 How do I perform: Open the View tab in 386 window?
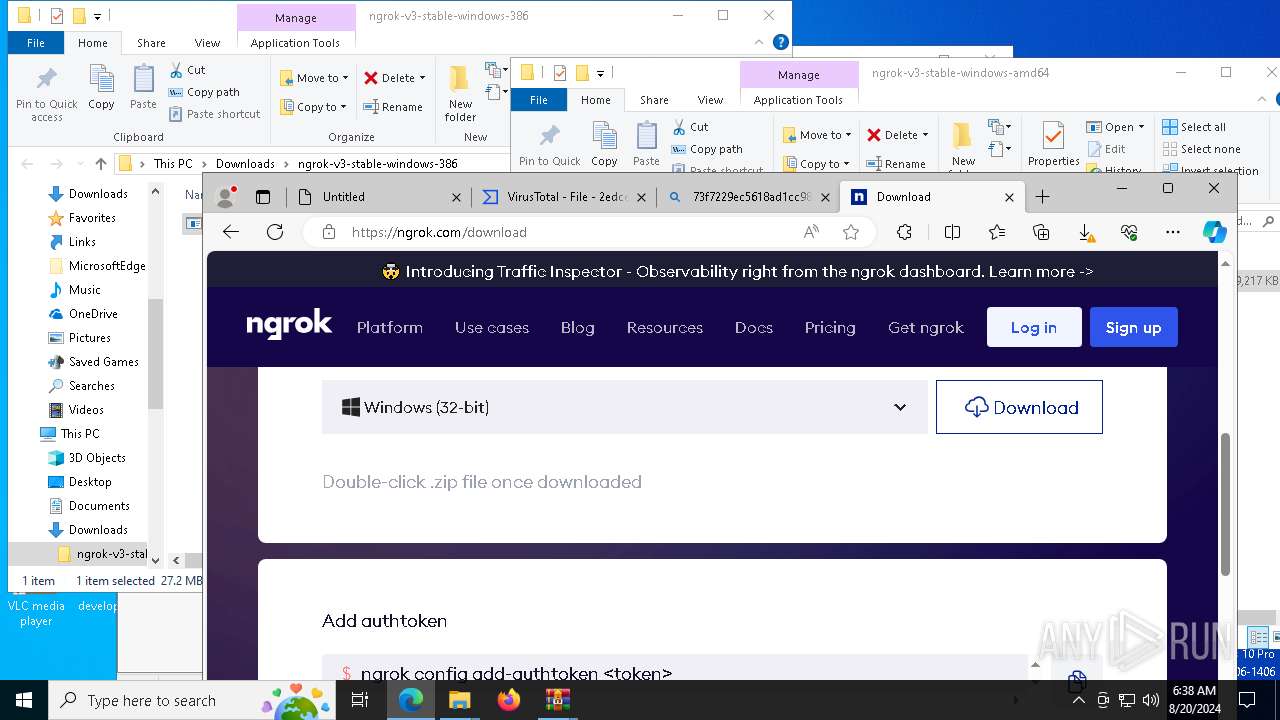207,43
